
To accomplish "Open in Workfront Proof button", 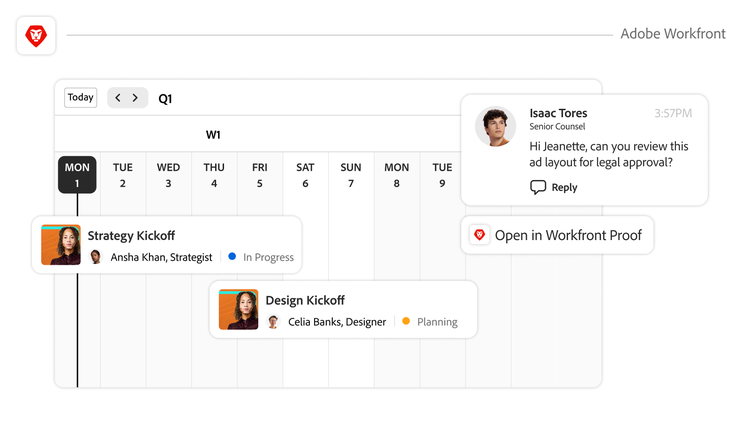I will pyautogui.click(x=557, y=235).
